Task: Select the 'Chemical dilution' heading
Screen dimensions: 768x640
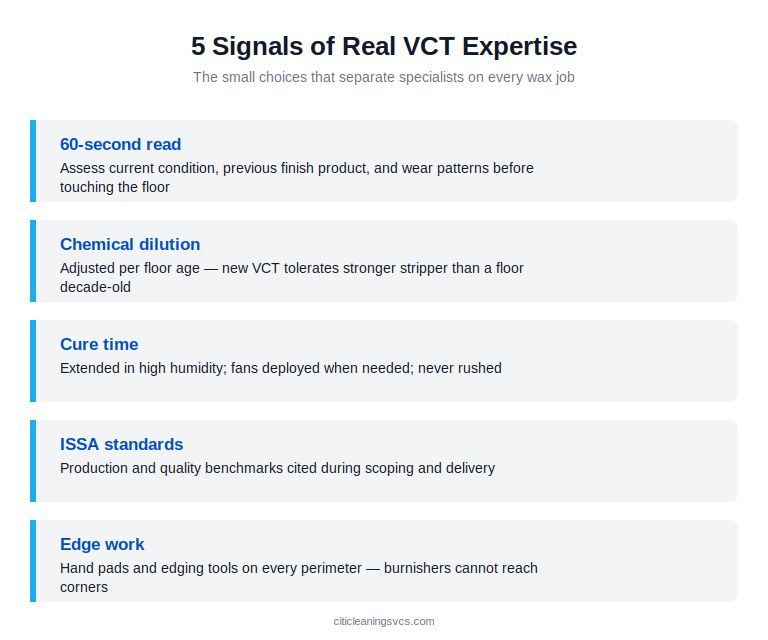Action: tap(130, 244)
